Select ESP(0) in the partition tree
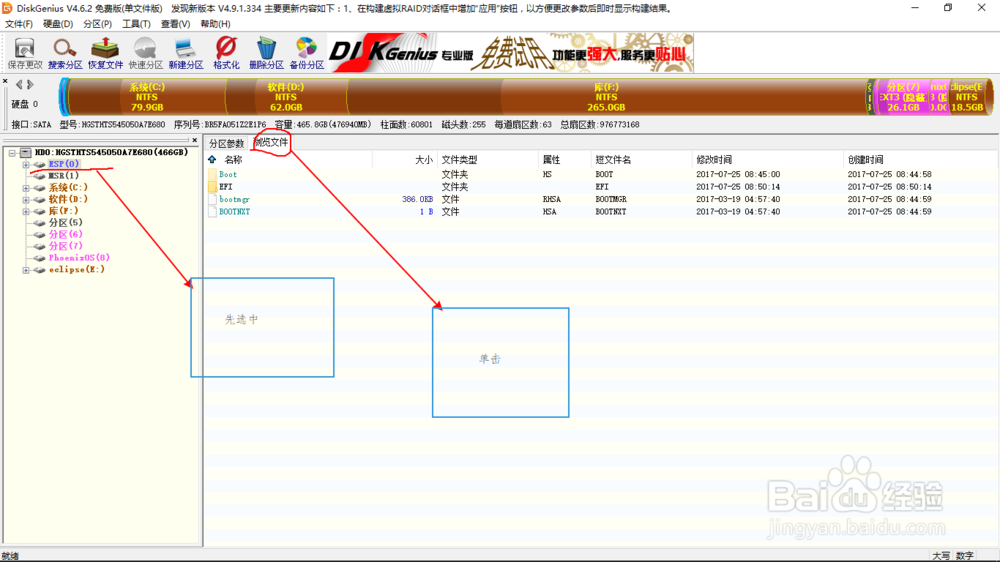Screen dimensions: 1000x562 click(x=64, y=164)
